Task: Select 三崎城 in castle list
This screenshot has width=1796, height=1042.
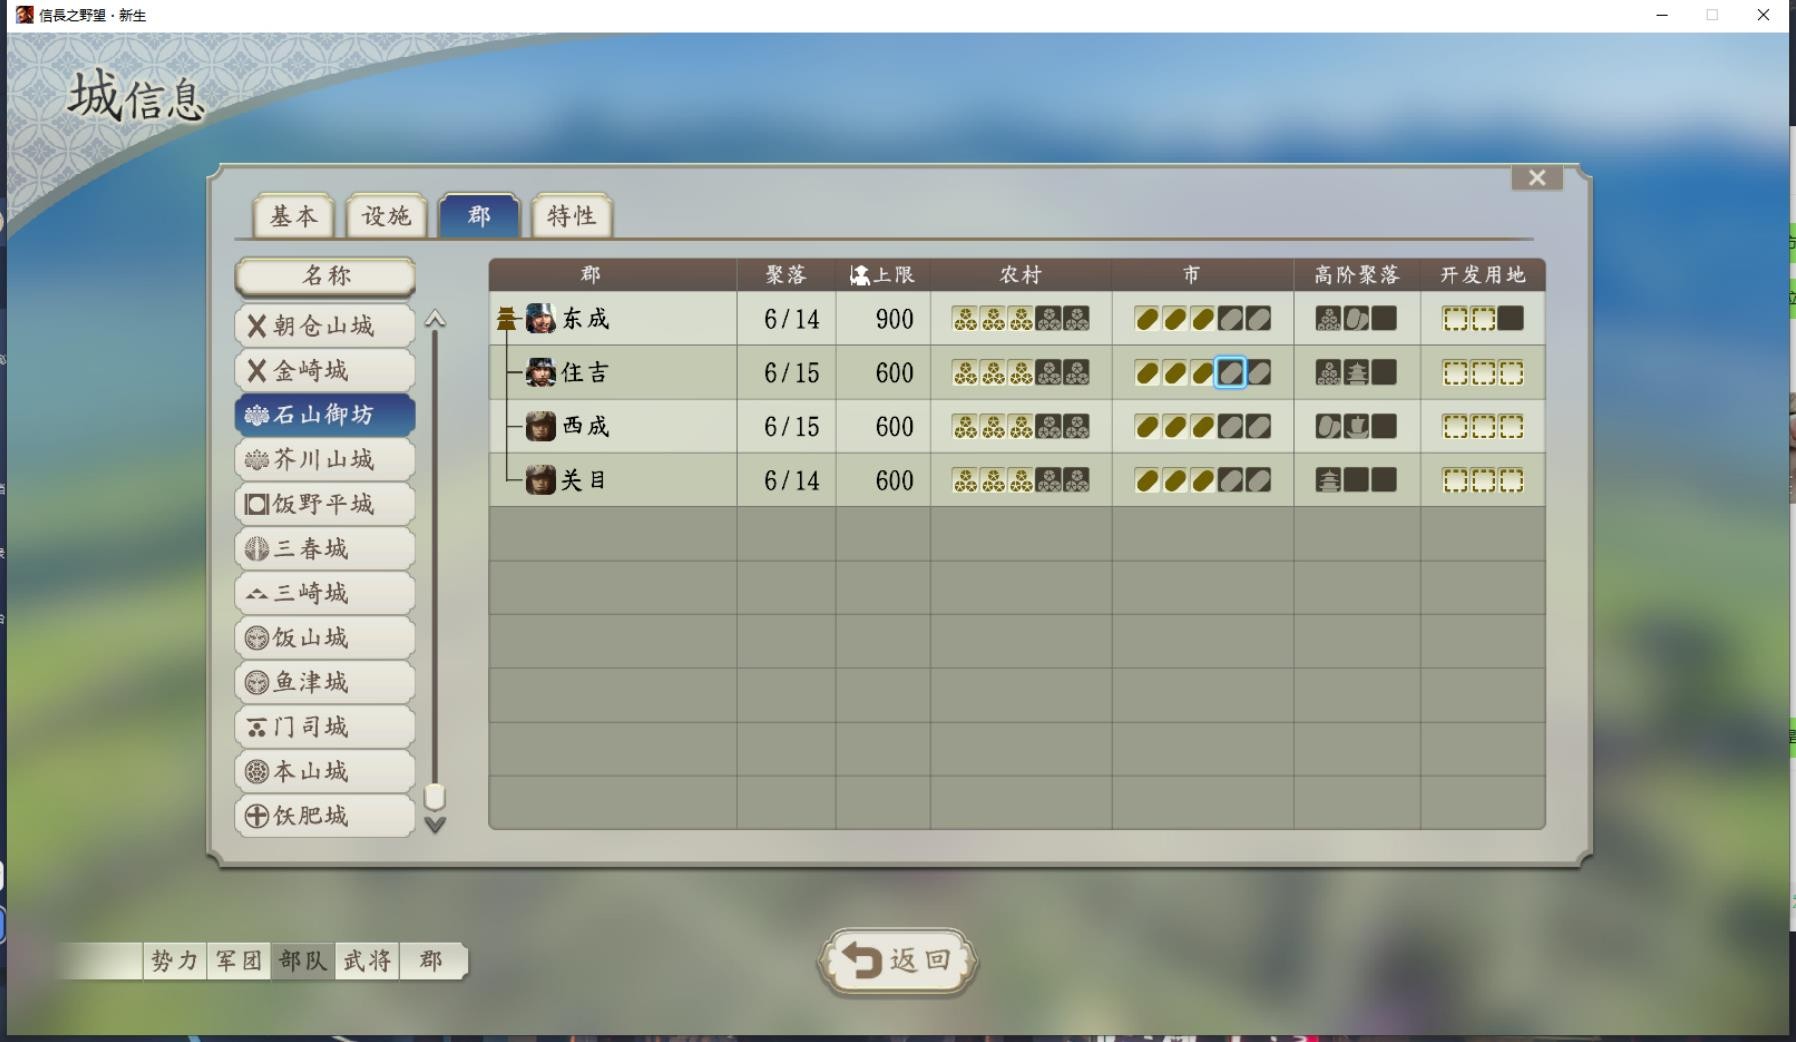Action: pos(326,593)
